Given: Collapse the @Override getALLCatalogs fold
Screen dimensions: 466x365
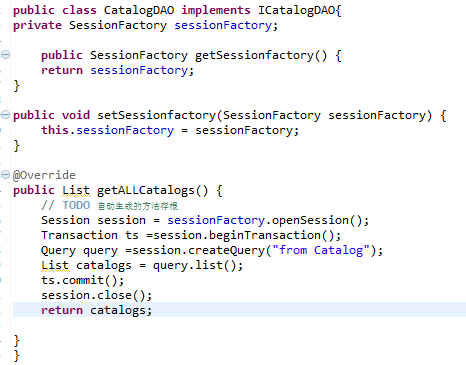Looking at the screenshot, I should coord(6,174).
